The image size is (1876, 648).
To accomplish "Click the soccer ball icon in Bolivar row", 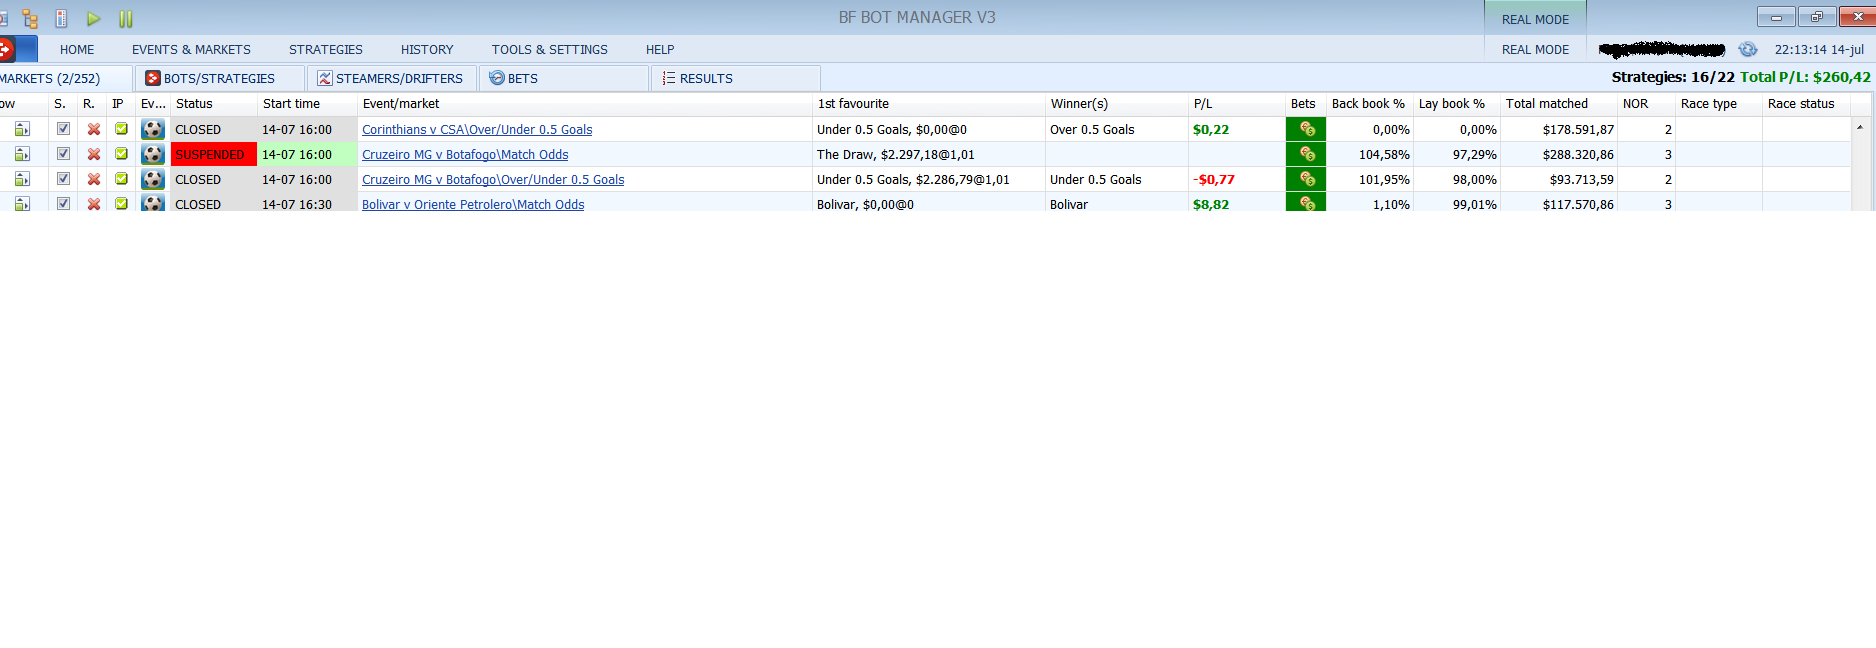I will [x=153, y=203].
